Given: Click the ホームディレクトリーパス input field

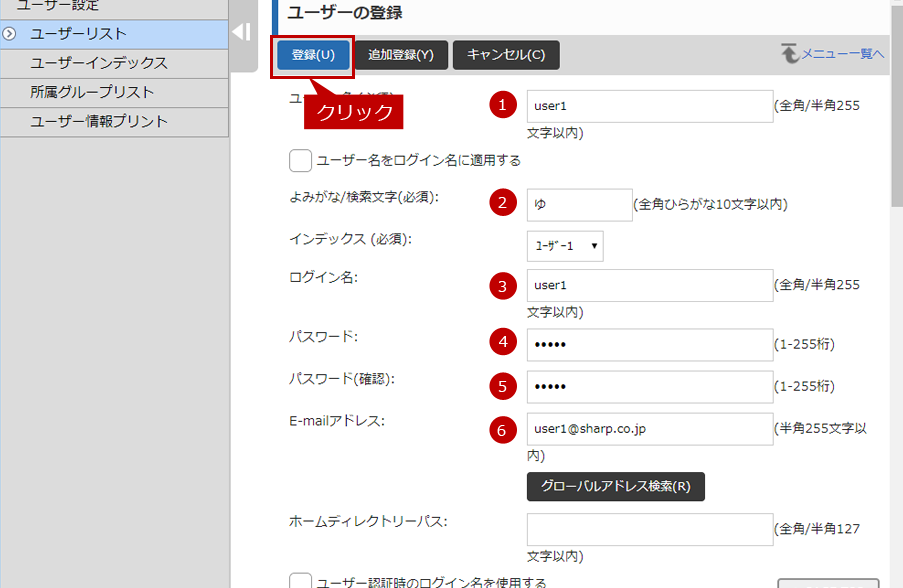Looking at the screenshot, I should 650,529.
